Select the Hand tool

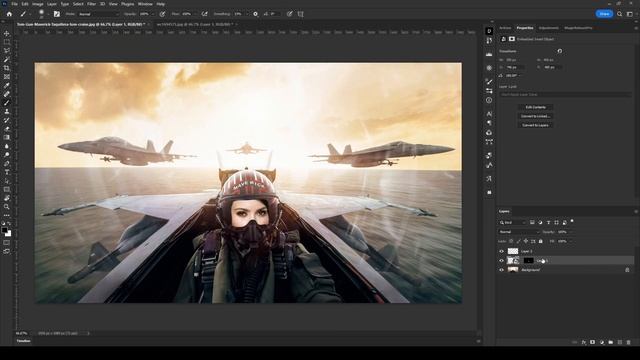point(7,198)
